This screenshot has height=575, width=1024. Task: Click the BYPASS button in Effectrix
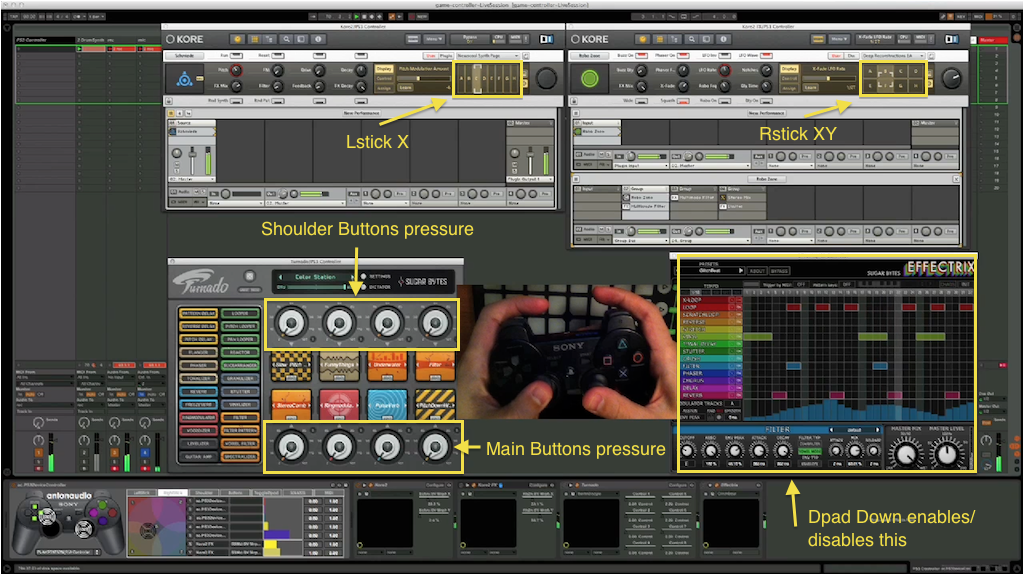click(x=779, y=271)
